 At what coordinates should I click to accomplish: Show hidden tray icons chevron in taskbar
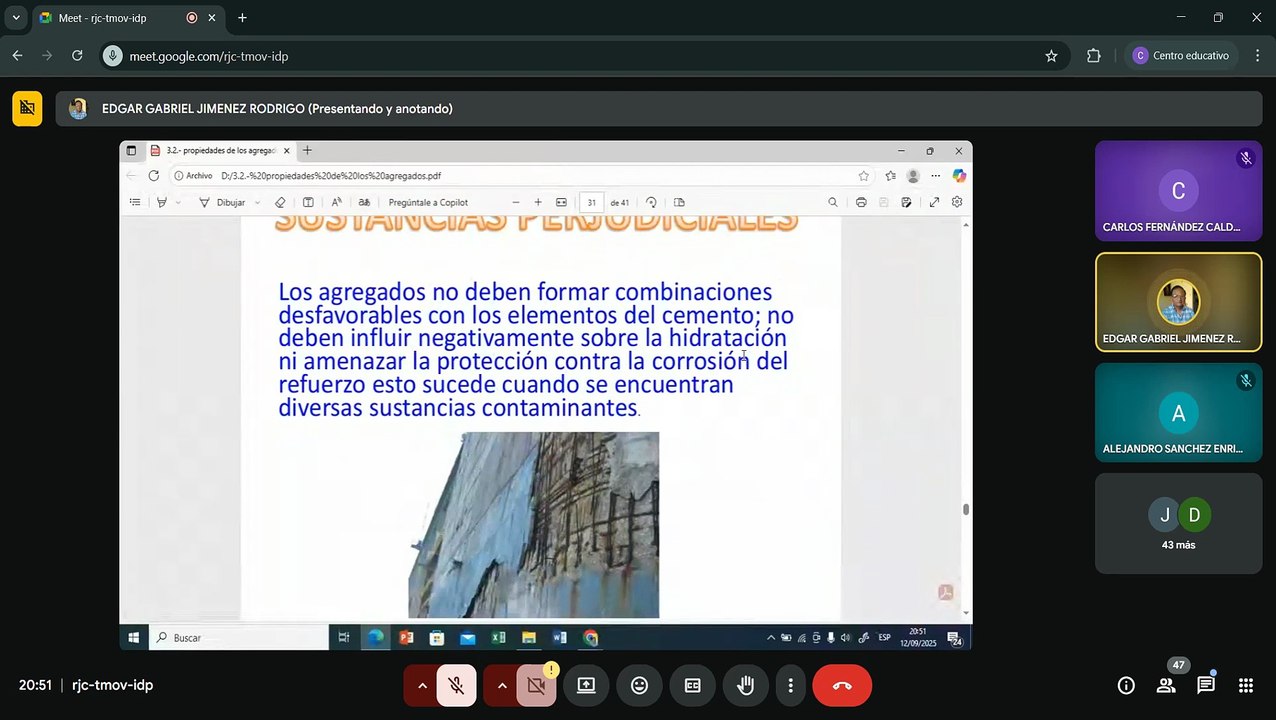[x=770, y=637]
